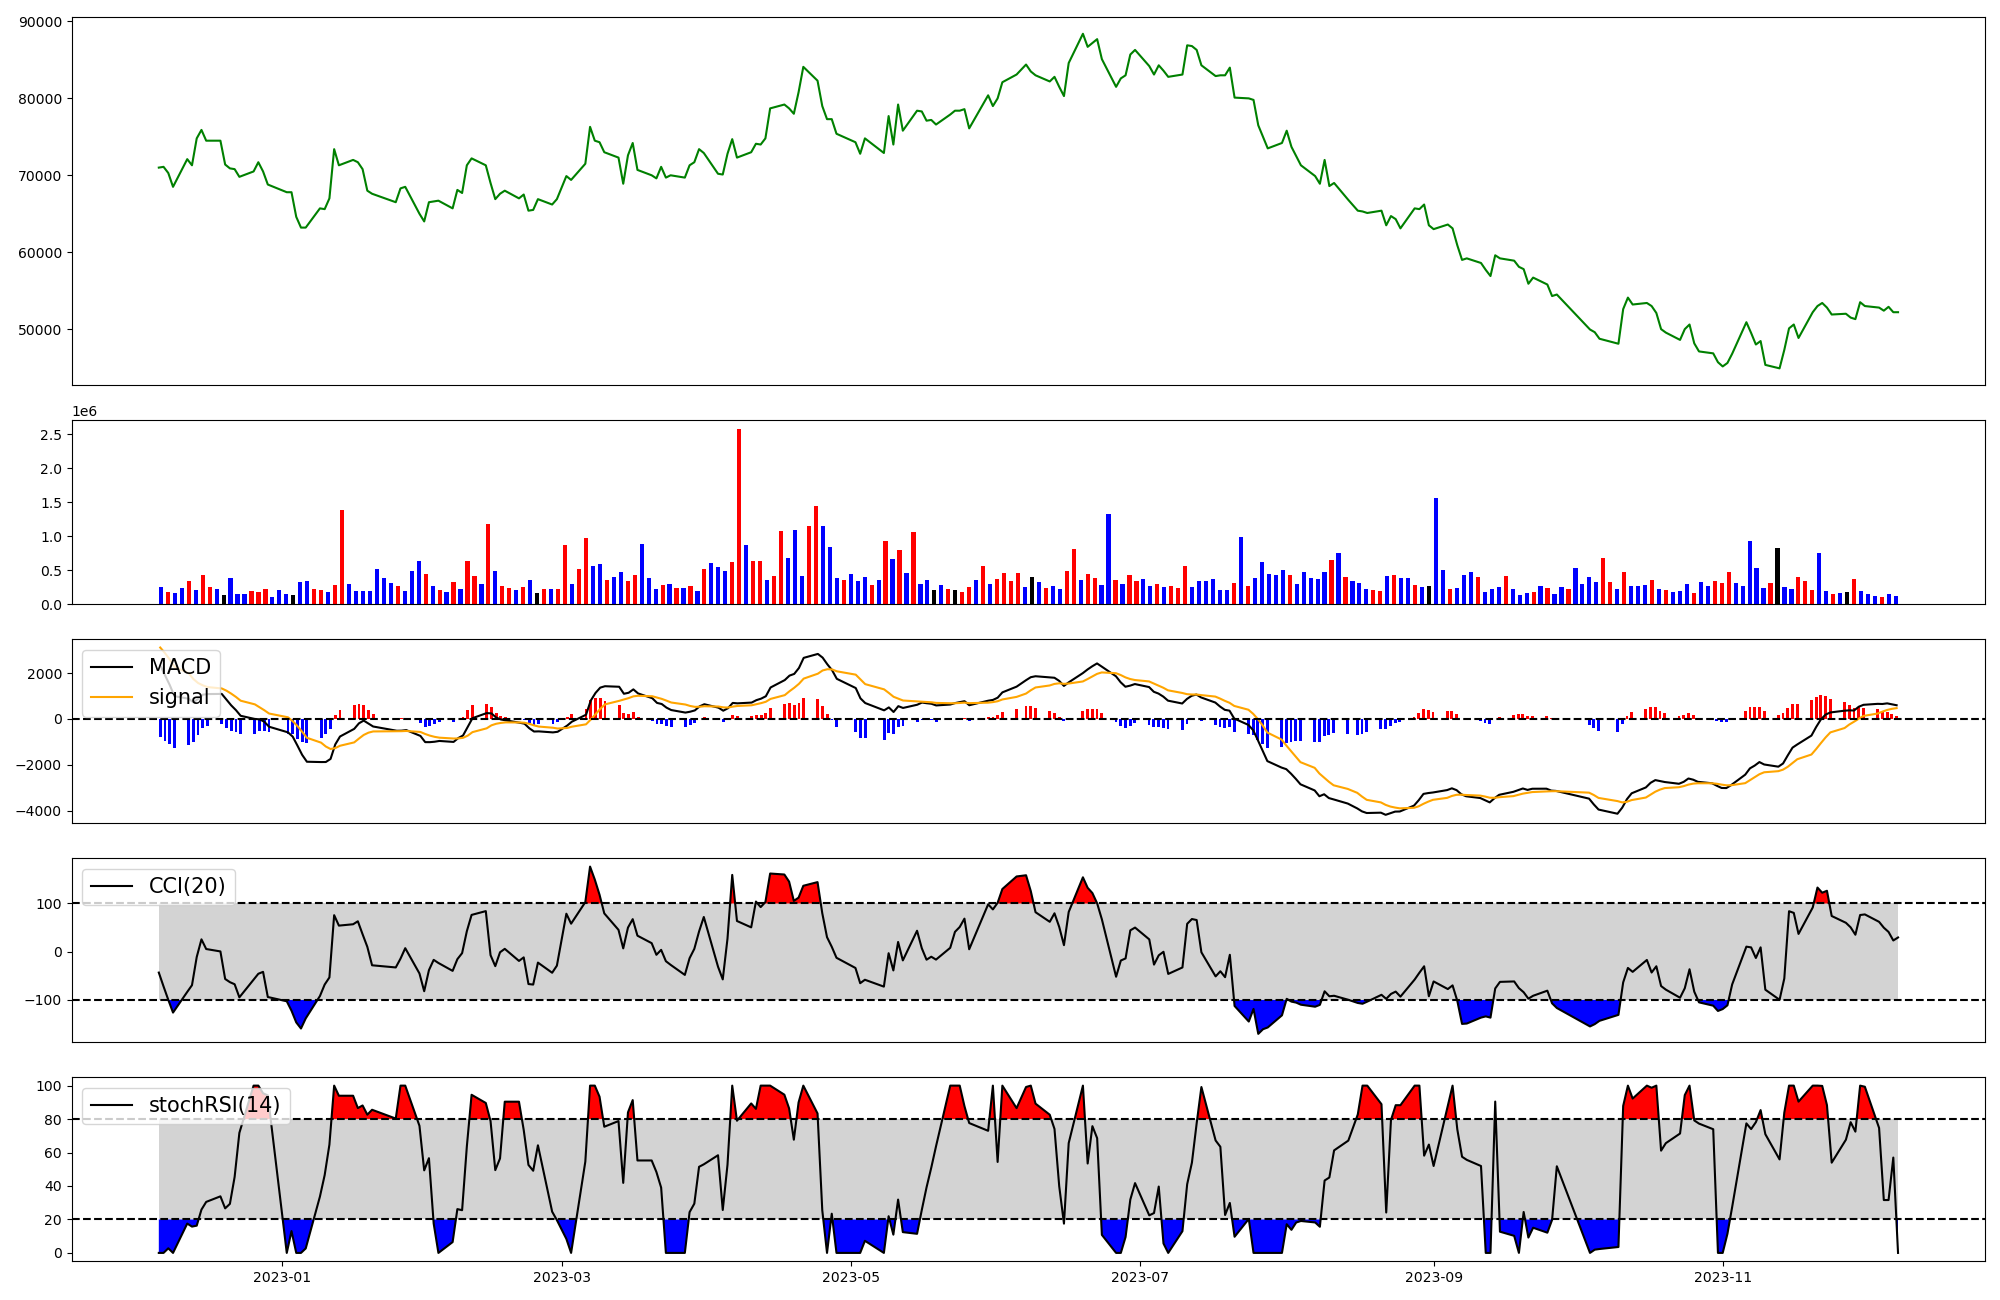Click the MACD legend entry
This screenshot has height=1300, width=2000.
point(179,667)
